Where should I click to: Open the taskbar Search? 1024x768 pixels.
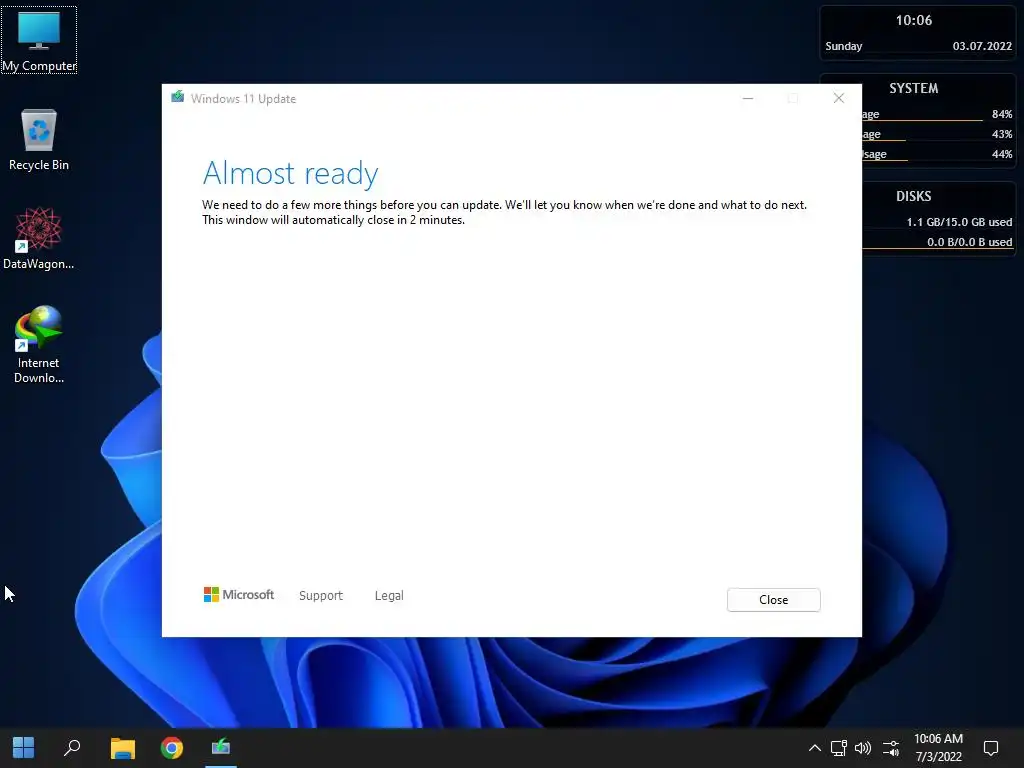72,748
